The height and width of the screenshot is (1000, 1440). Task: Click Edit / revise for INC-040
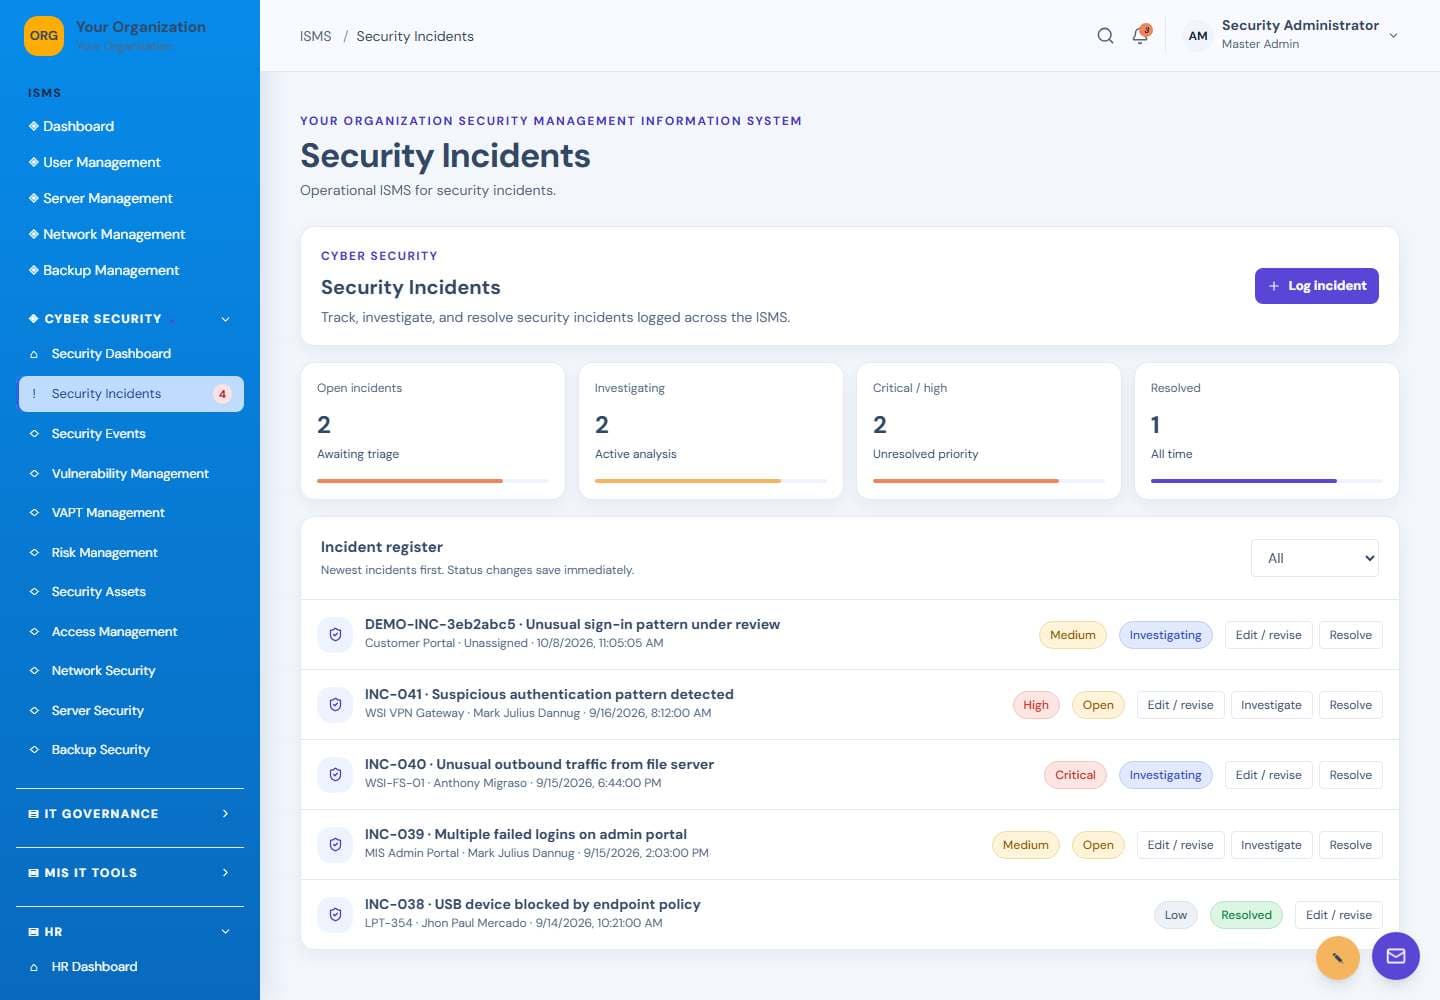[1268, 775]
